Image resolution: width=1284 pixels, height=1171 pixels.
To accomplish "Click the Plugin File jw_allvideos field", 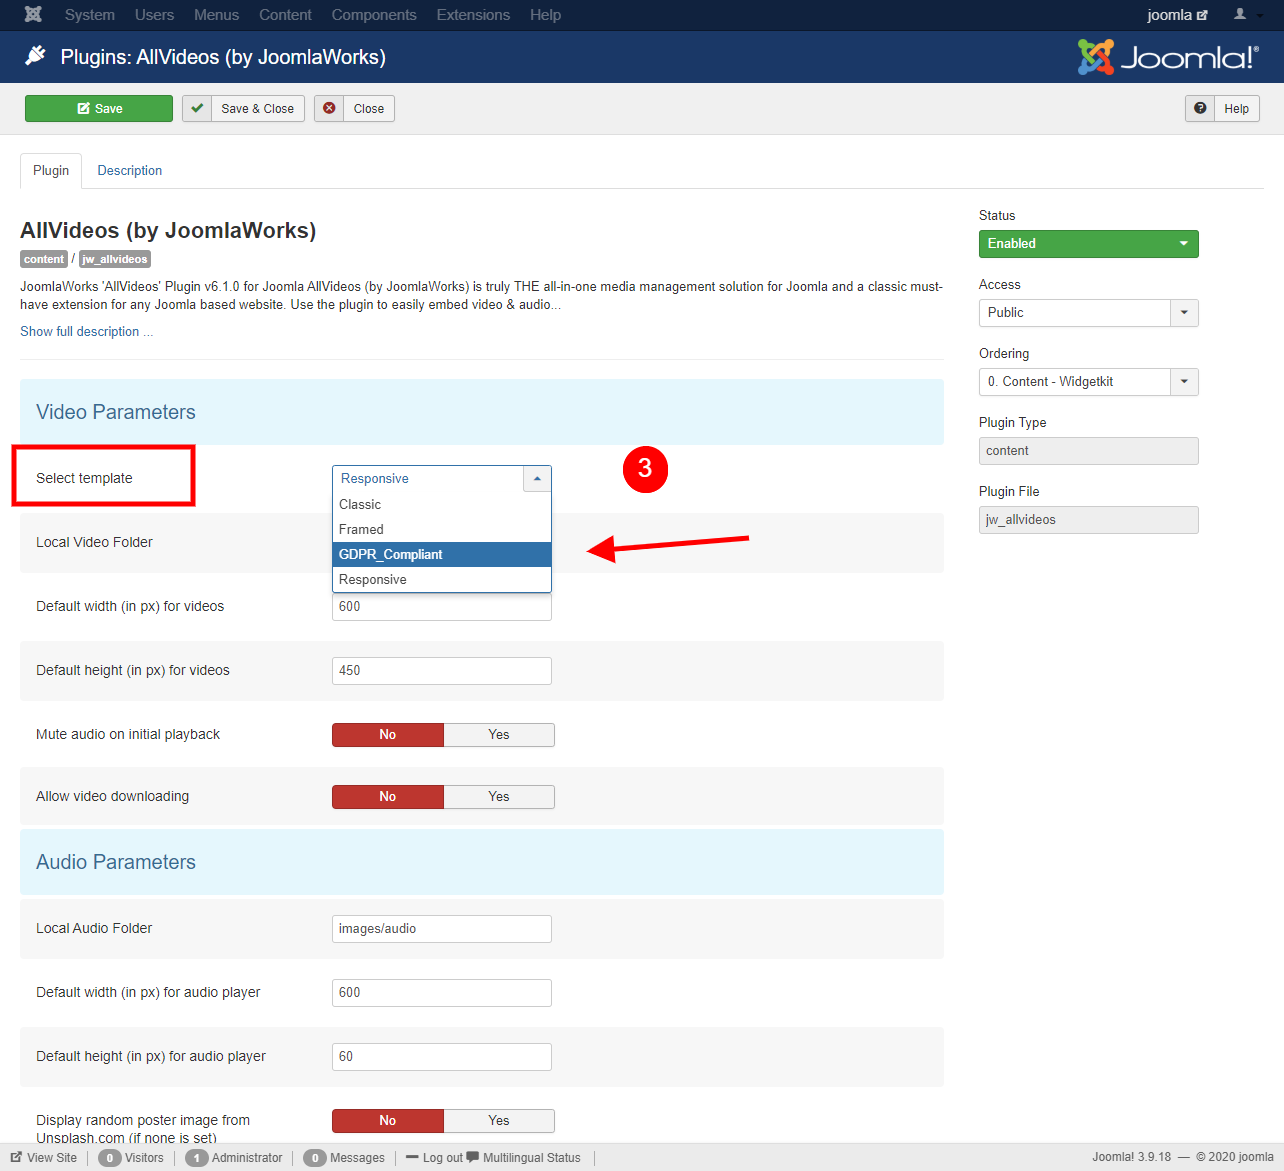I will [x=1088, y=520].
